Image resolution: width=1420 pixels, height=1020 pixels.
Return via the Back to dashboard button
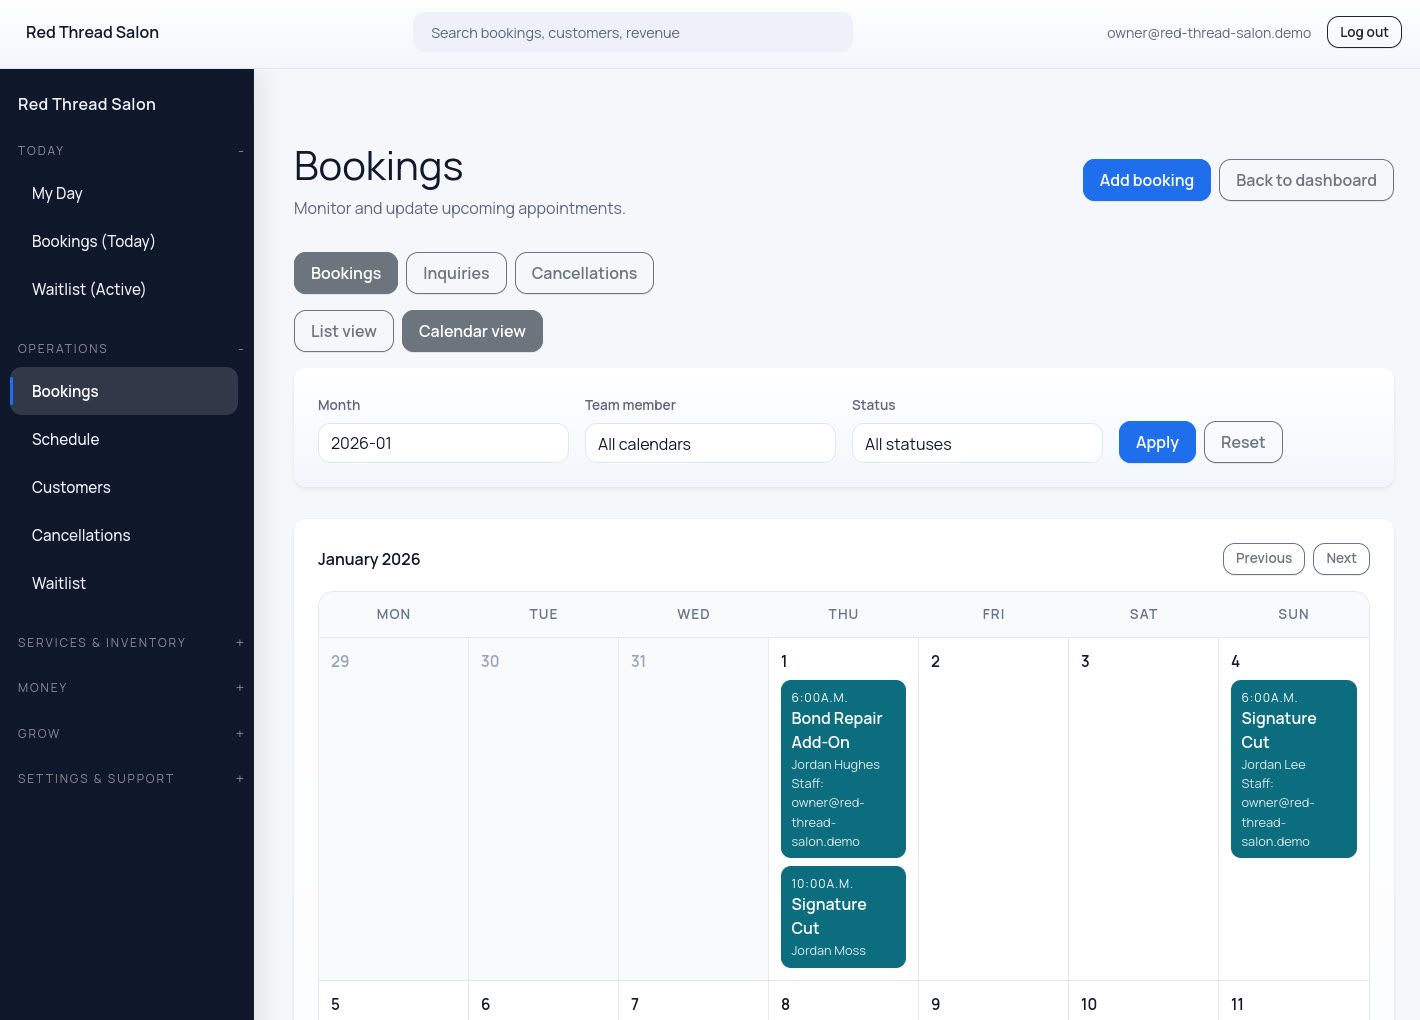(1306, 180)
